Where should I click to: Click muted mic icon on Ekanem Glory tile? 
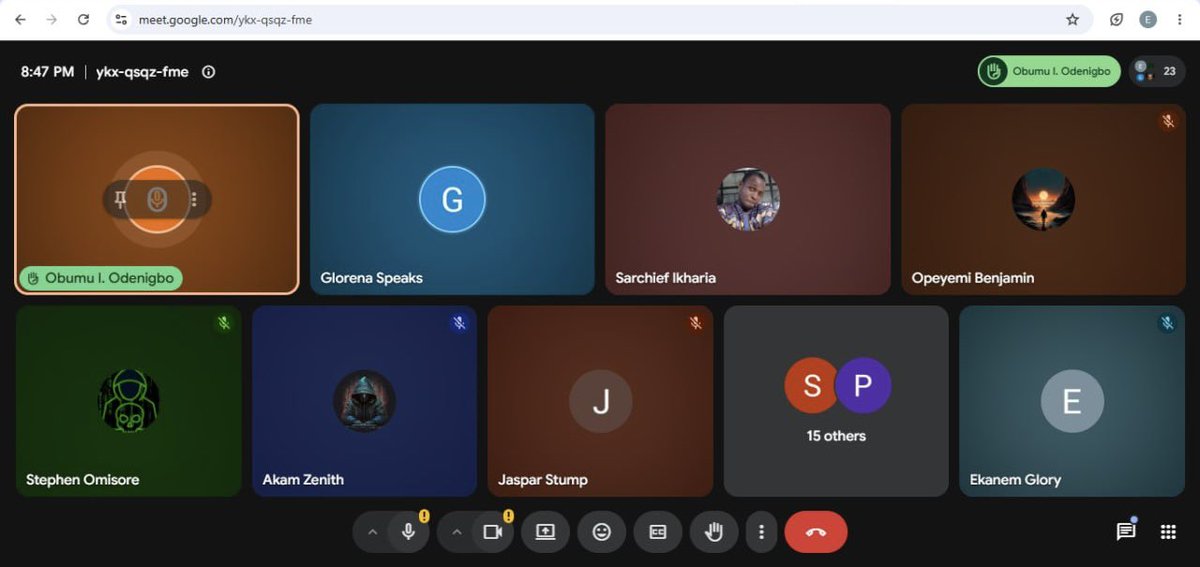tap(1167, 323)
